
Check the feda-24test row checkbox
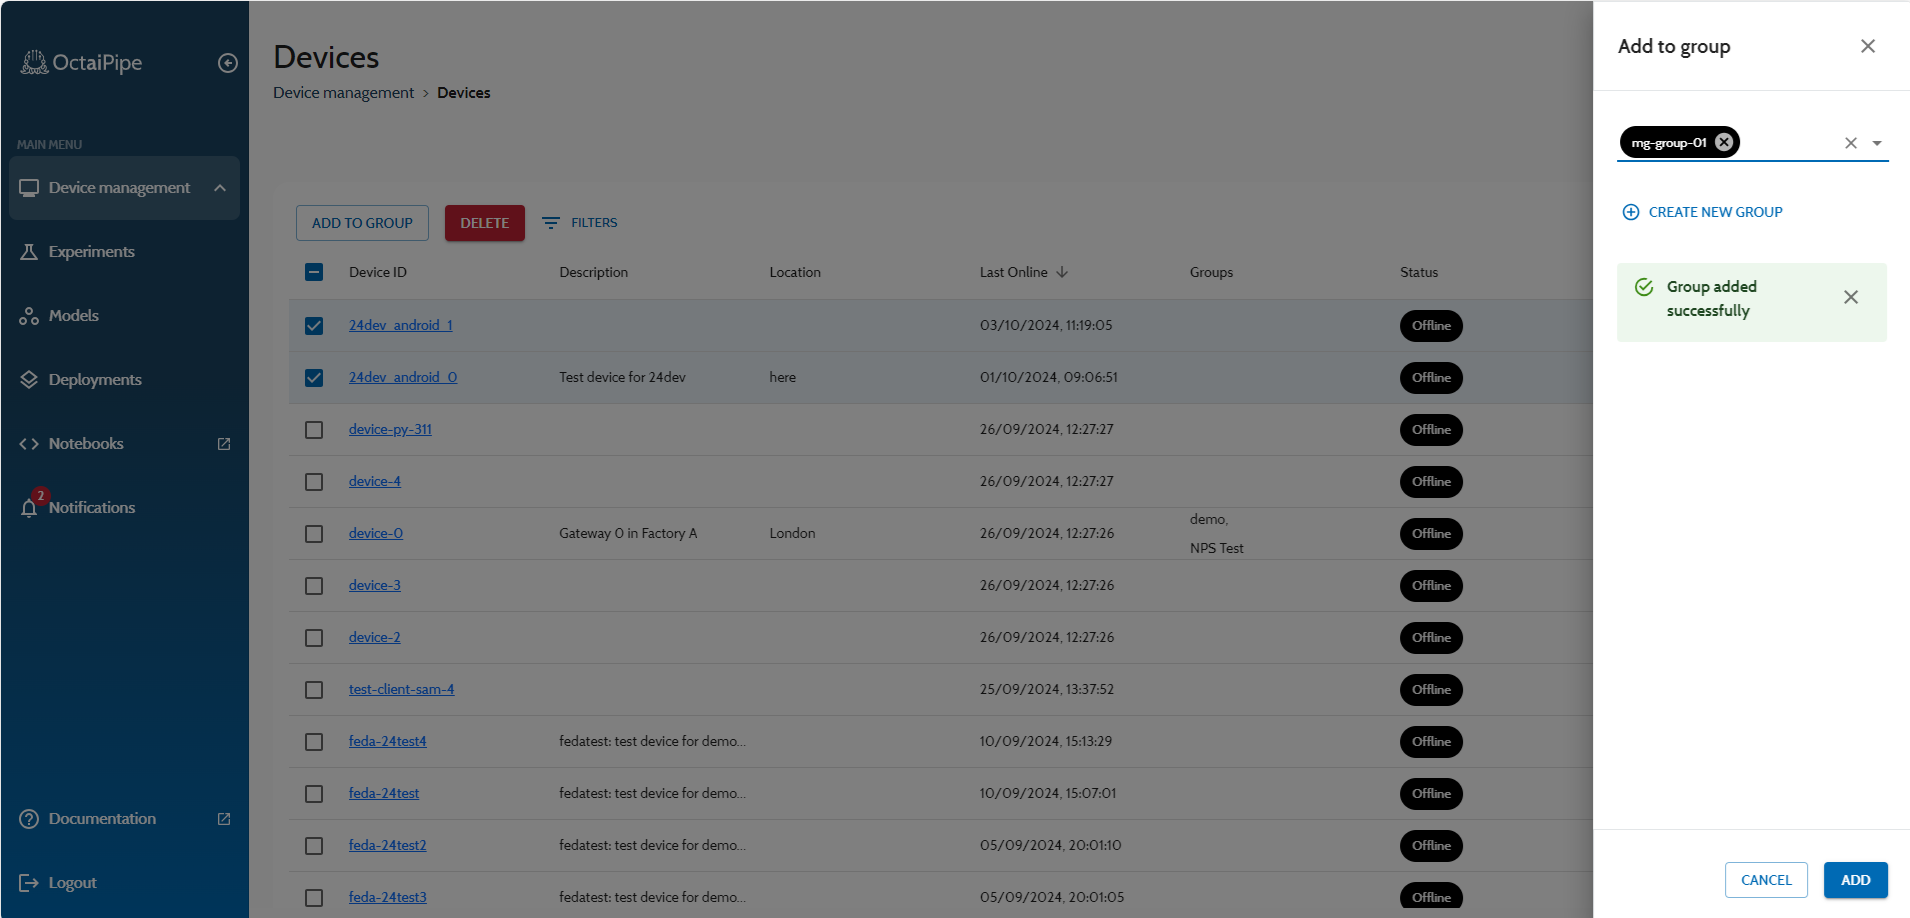coord(314,794)
